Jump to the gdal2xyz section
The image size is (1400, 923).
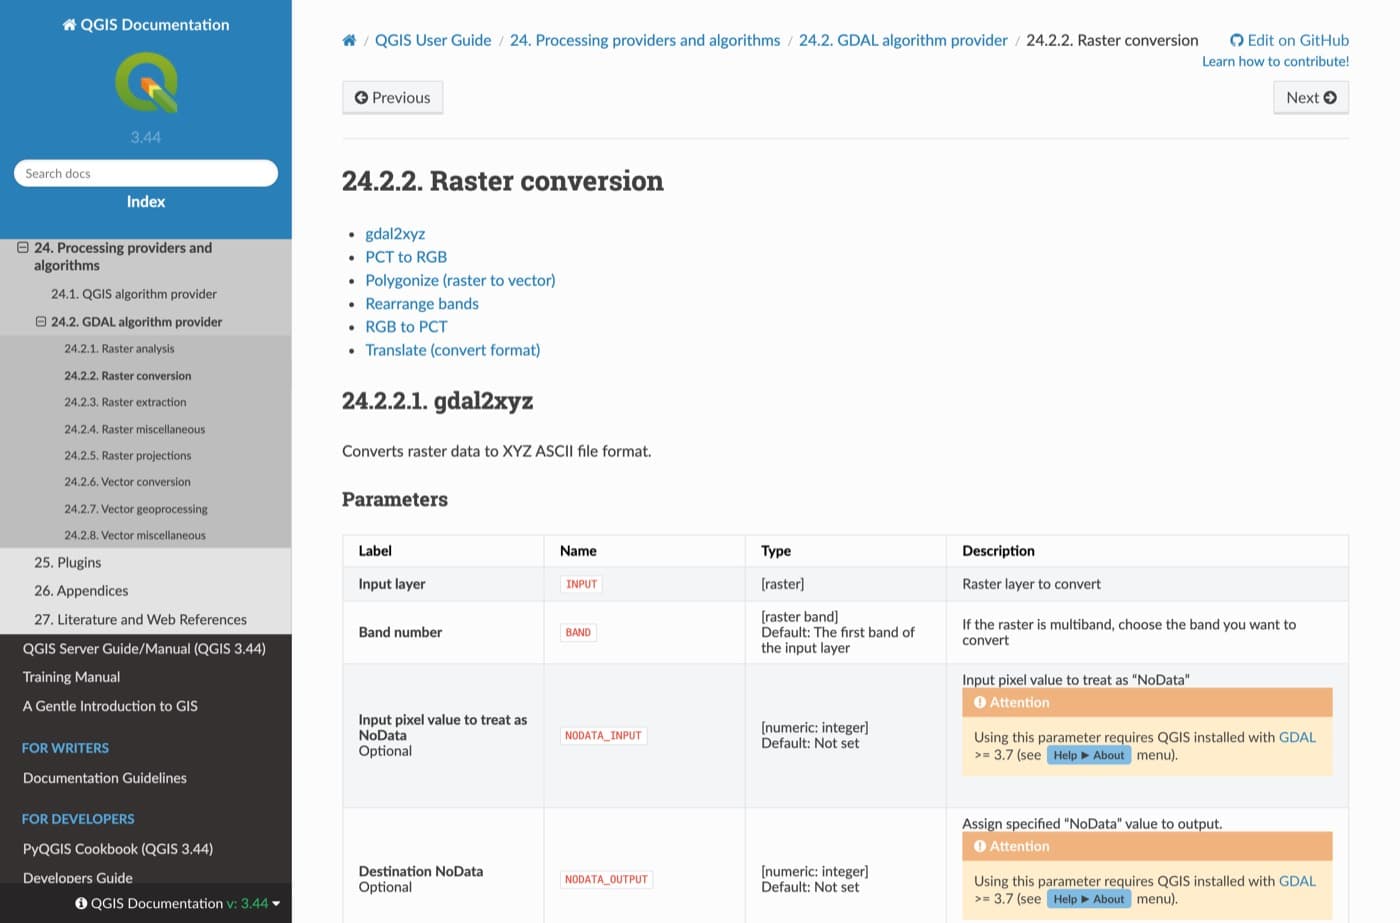[x=395, y=234]
